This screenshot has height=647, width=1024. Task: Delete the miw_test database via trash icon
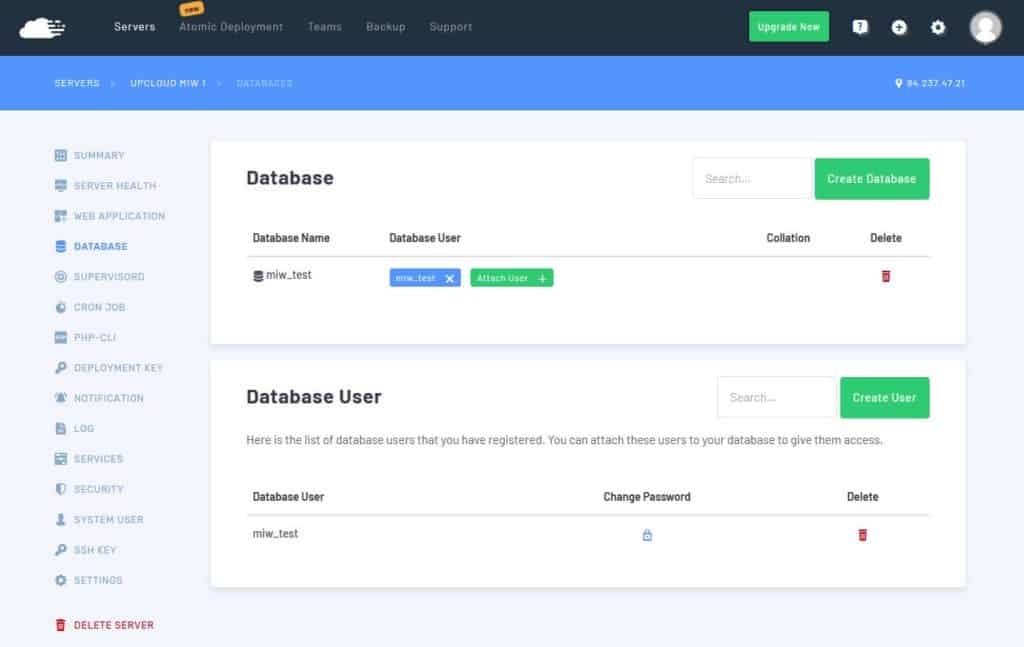(x=886, y=276)
